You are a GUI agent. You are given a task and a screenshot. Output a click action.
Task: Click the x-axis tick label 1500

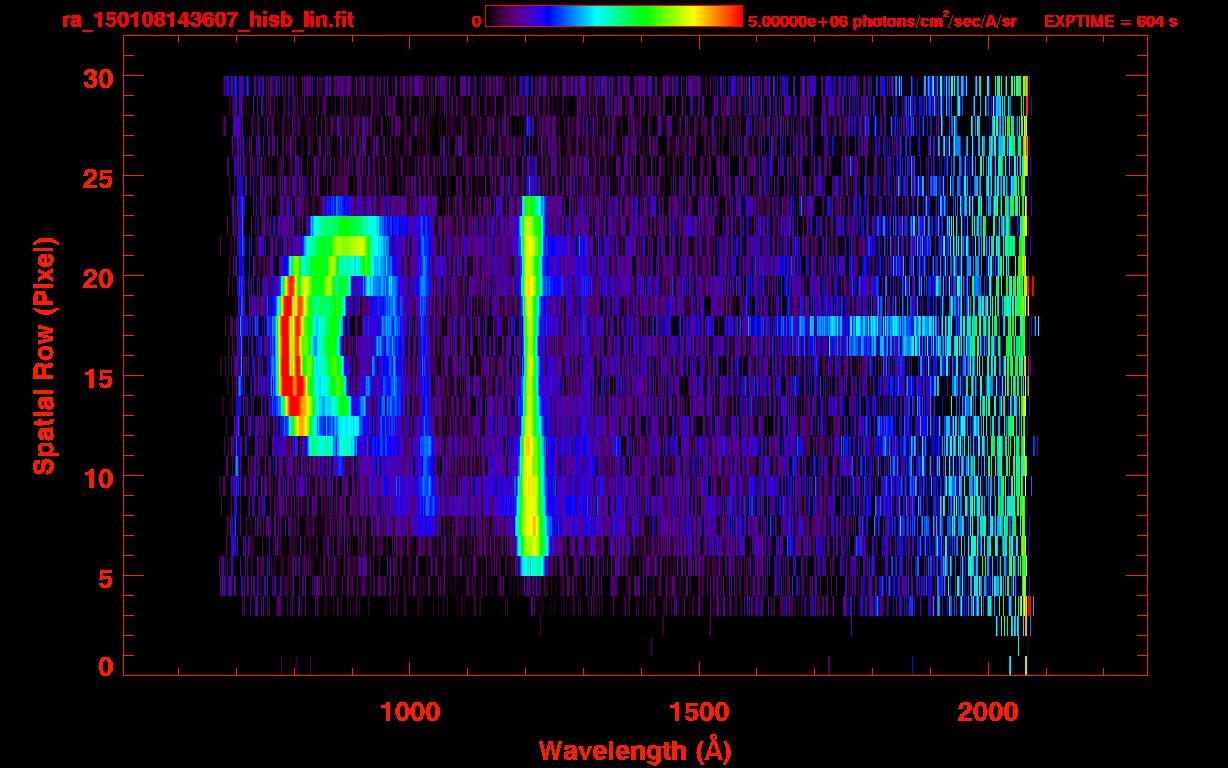coord(698,712)
